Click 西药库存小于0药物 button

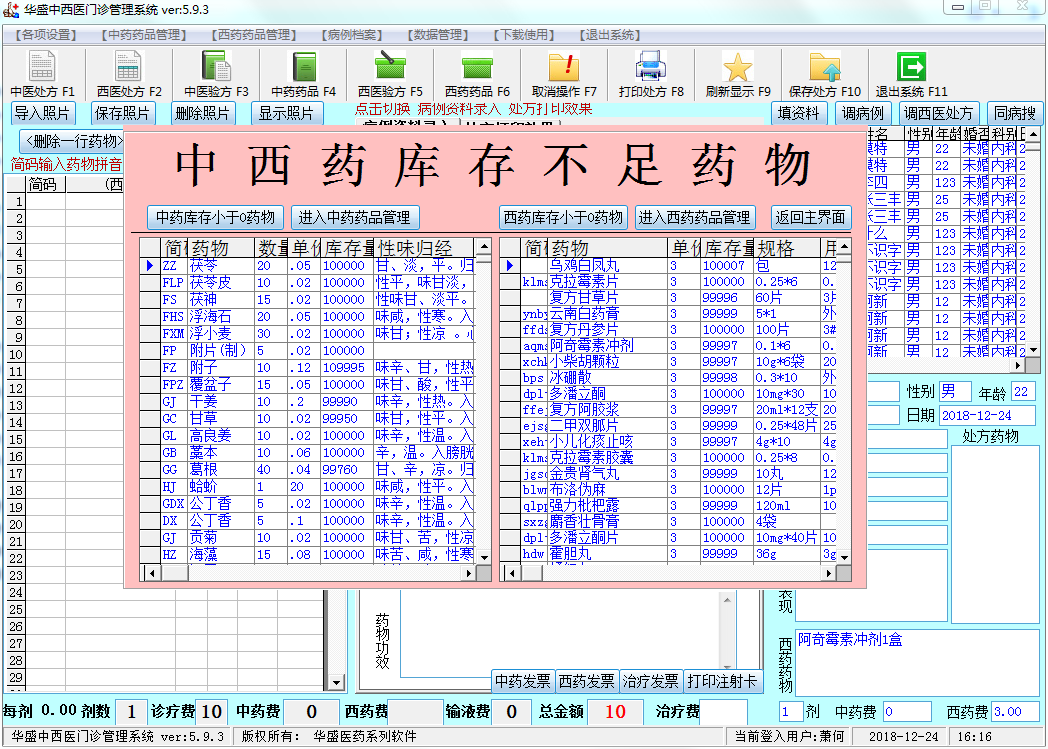tap(563, 217)
